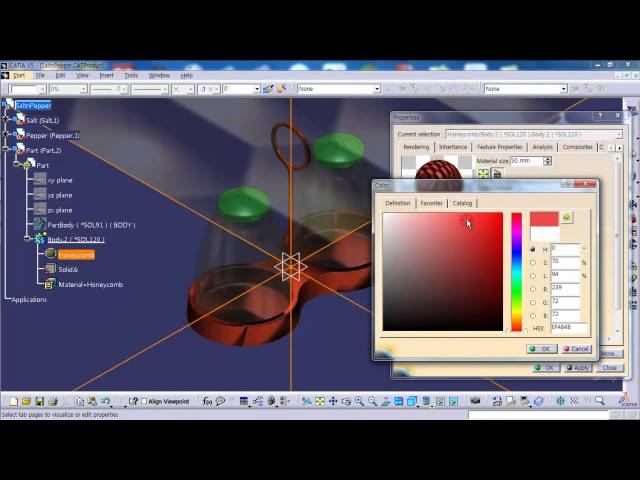Open the View menu
The height and width of the screenshot is (480, 640).
(82, 76)
